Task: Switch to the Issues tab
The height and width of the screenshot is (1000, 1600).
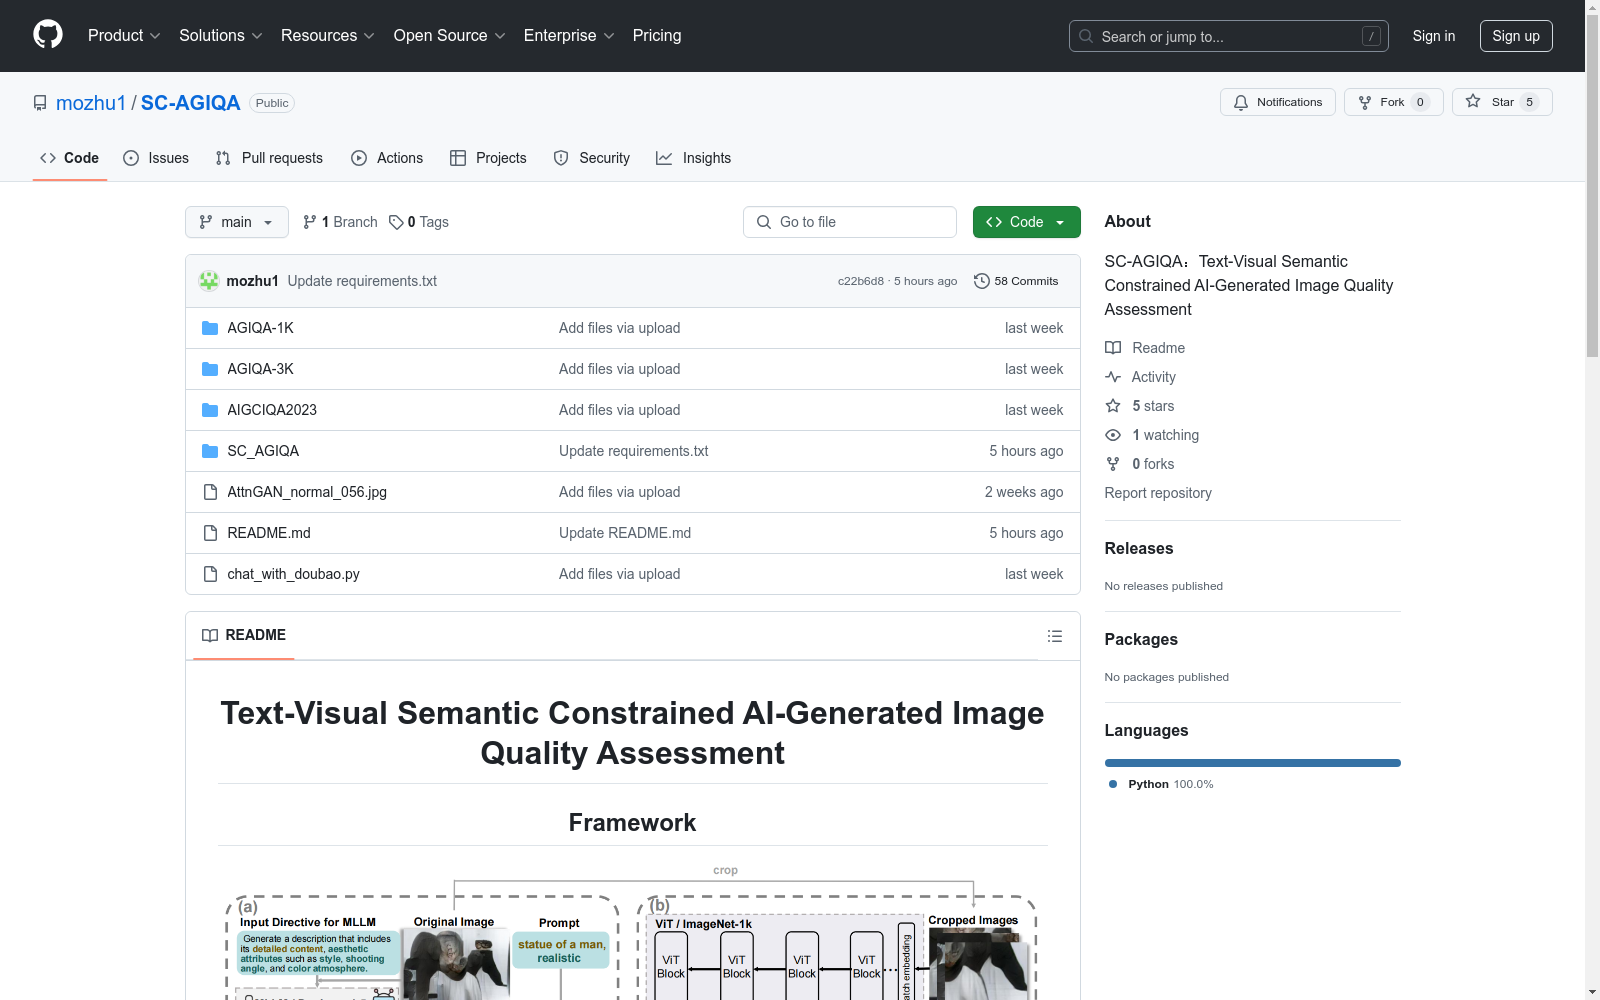Action: (x=156, y=158)
